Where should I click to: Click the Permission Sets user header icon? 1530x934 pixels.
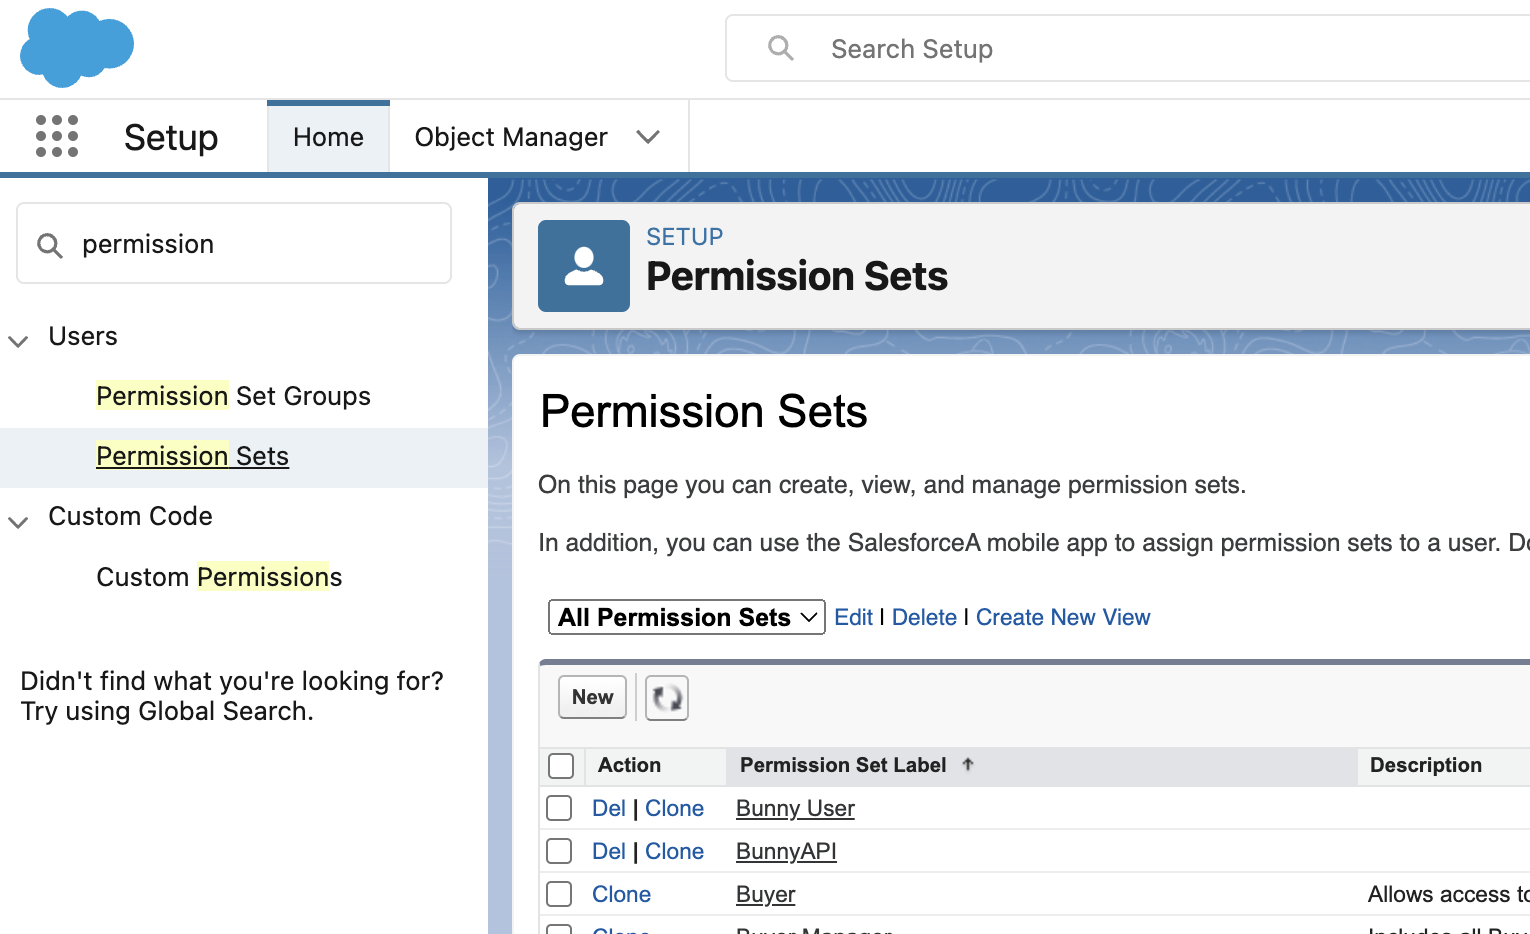(x=584, y=266)
